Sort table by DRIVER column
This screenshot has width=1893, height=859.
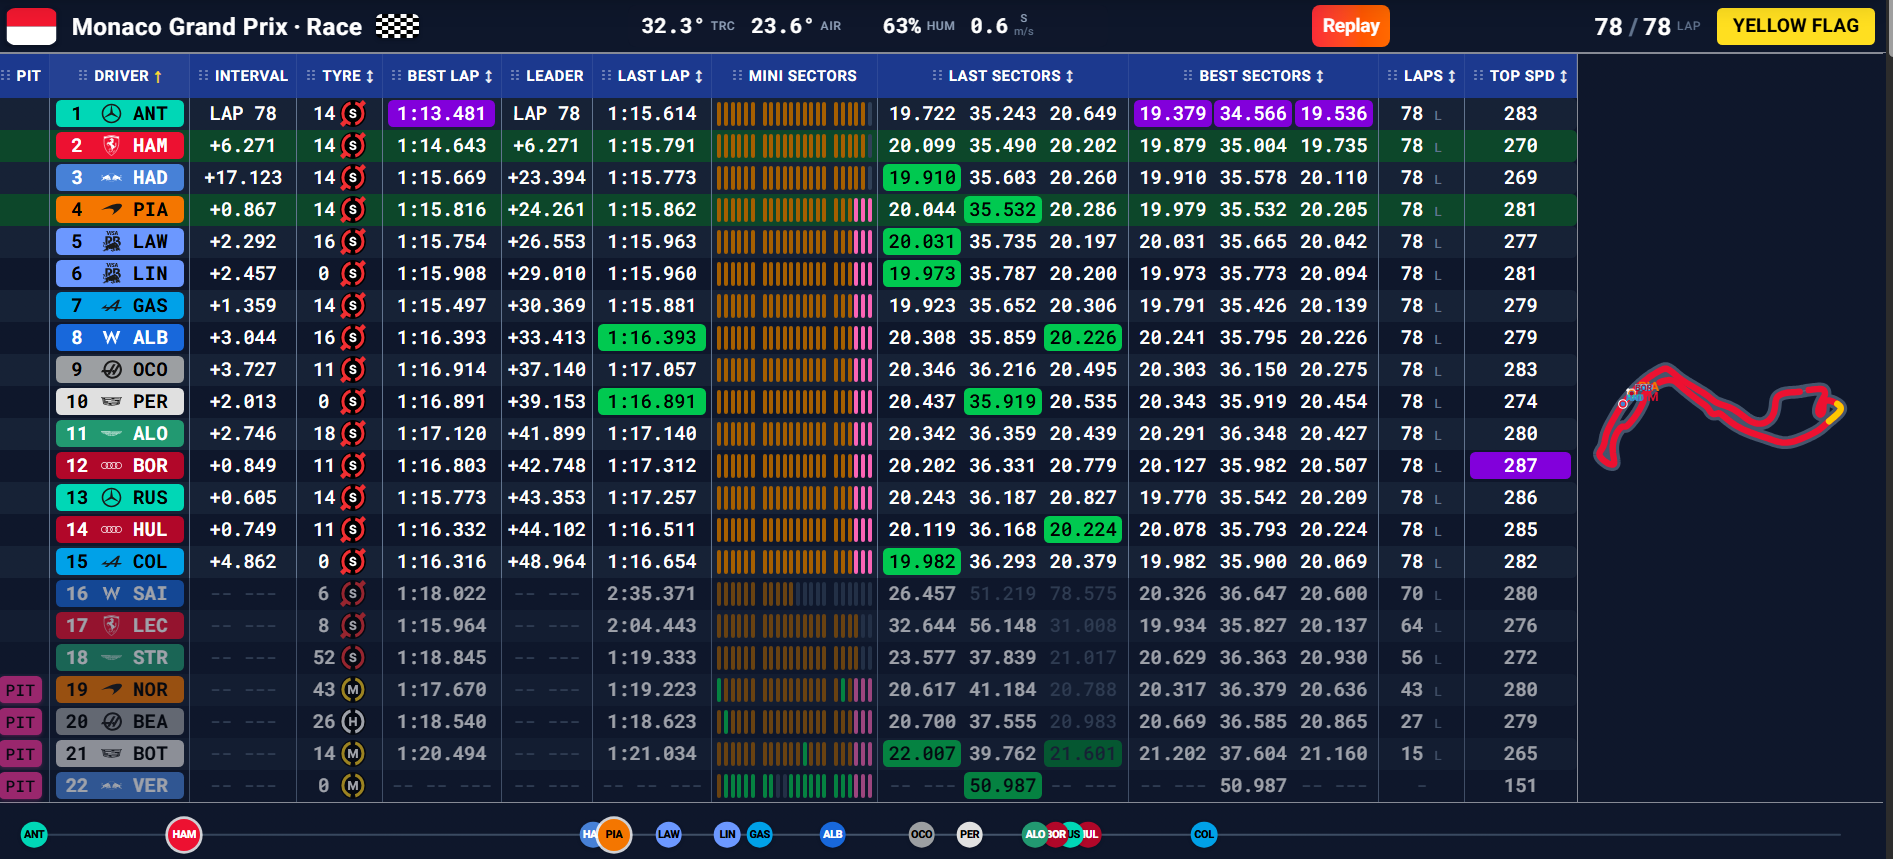pyautogui.click(x=120, y=76)
